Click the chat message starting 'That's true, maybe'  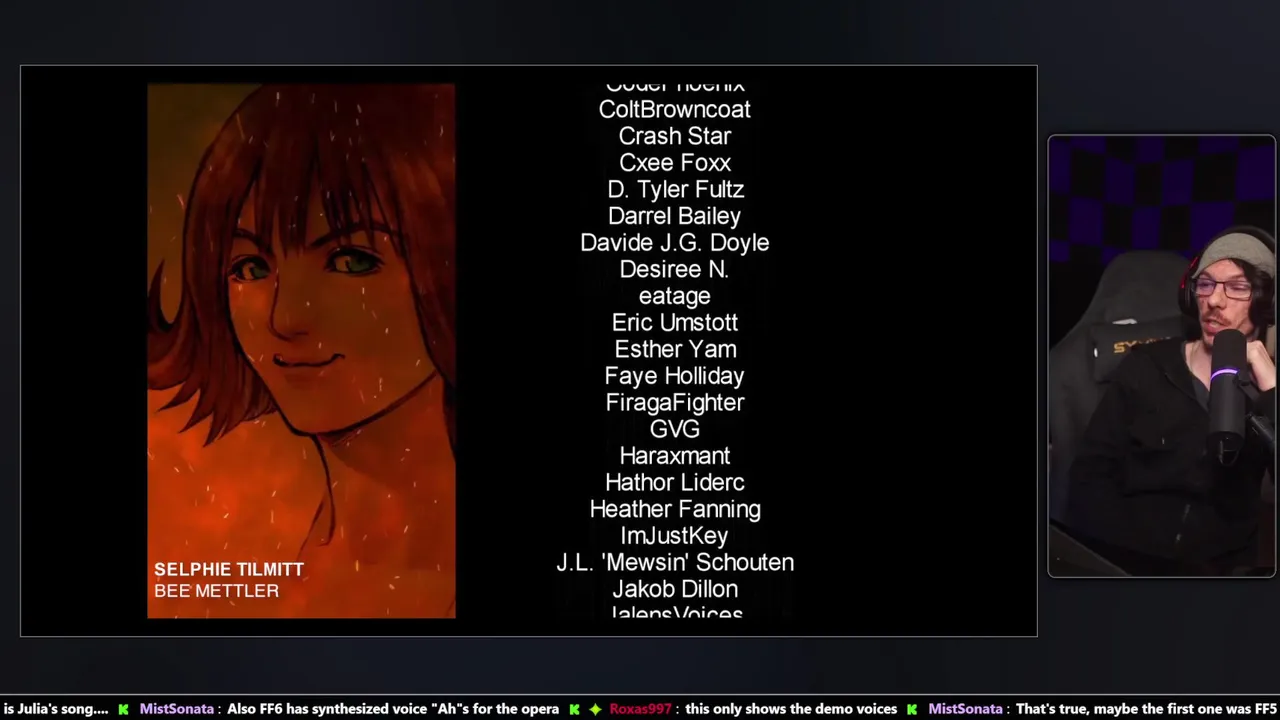[x=1147, y=709]
